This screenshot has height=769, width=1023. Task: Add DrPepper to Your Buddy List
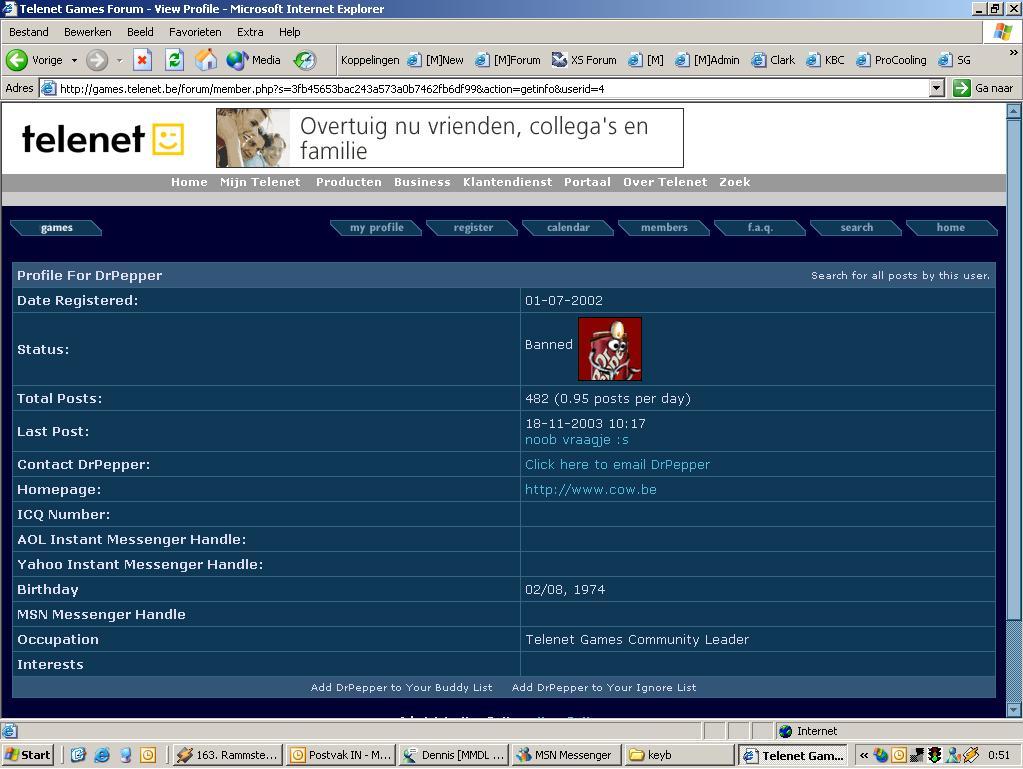point(401,687)
